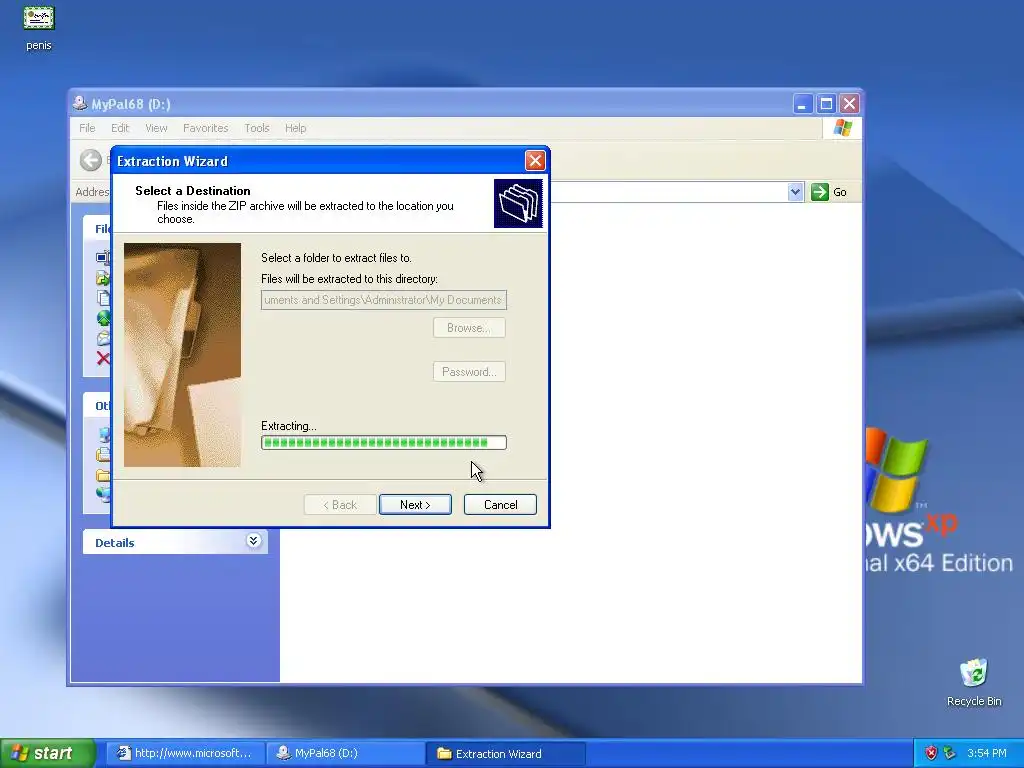
Task: Click the Safely Remove Hardware tray icon
Action: click(x=950, y=753)
